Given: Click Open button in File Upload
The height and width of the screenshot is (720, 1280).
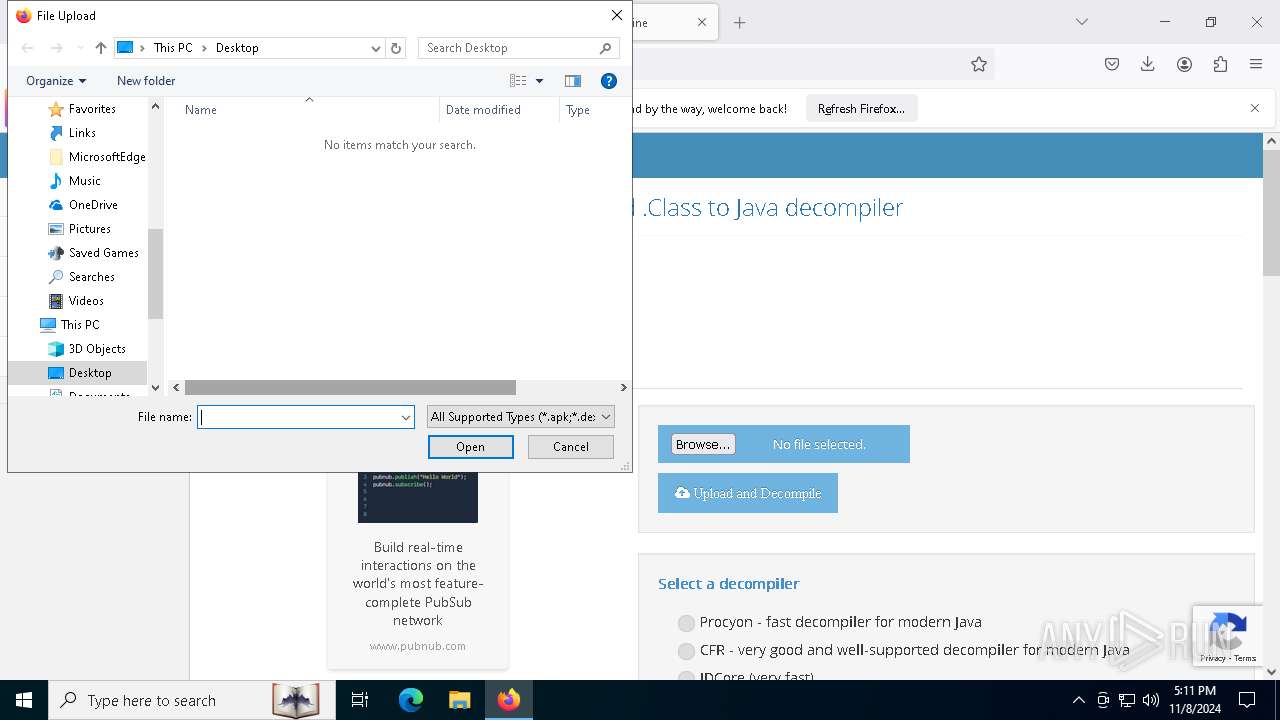Looking at the screenshot, I should point(470,447).
